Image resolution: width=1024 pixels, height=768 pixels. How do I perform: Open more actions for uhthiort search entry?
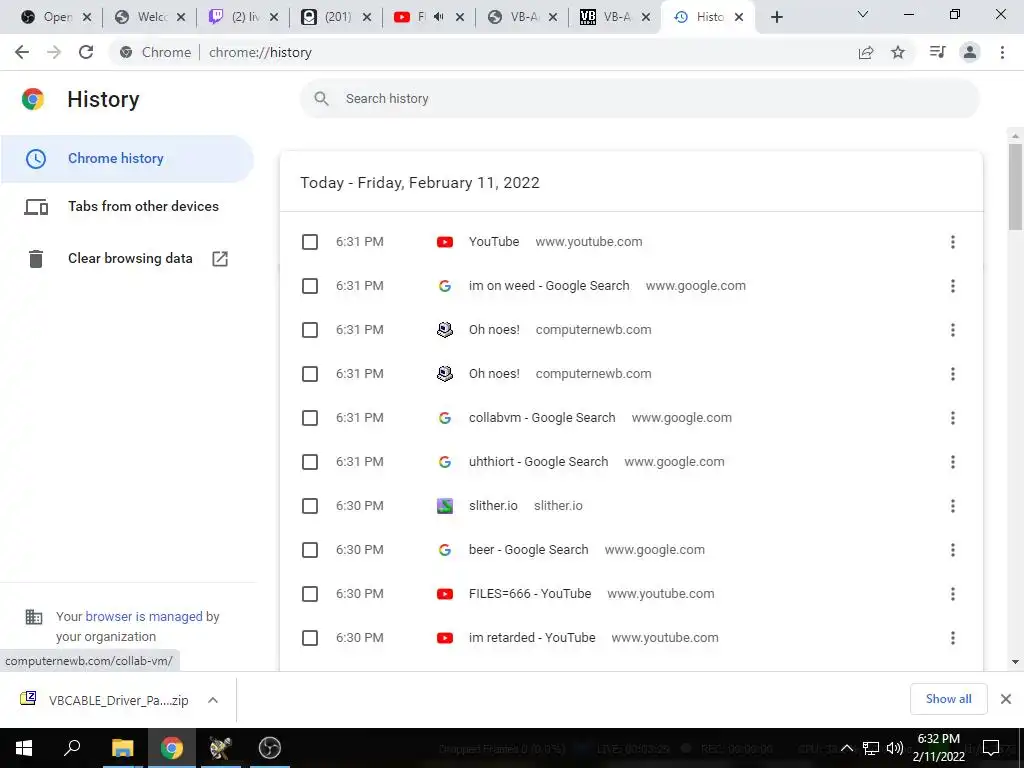[953, 462]
